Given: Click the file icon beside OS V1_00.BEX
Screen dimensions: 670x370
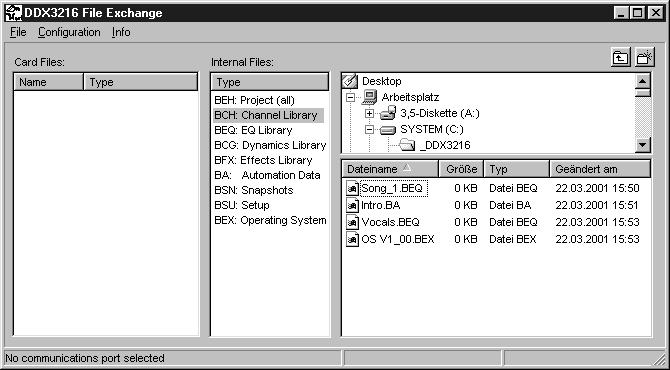Looking at the screenshot, I should (x=352, y=239).
